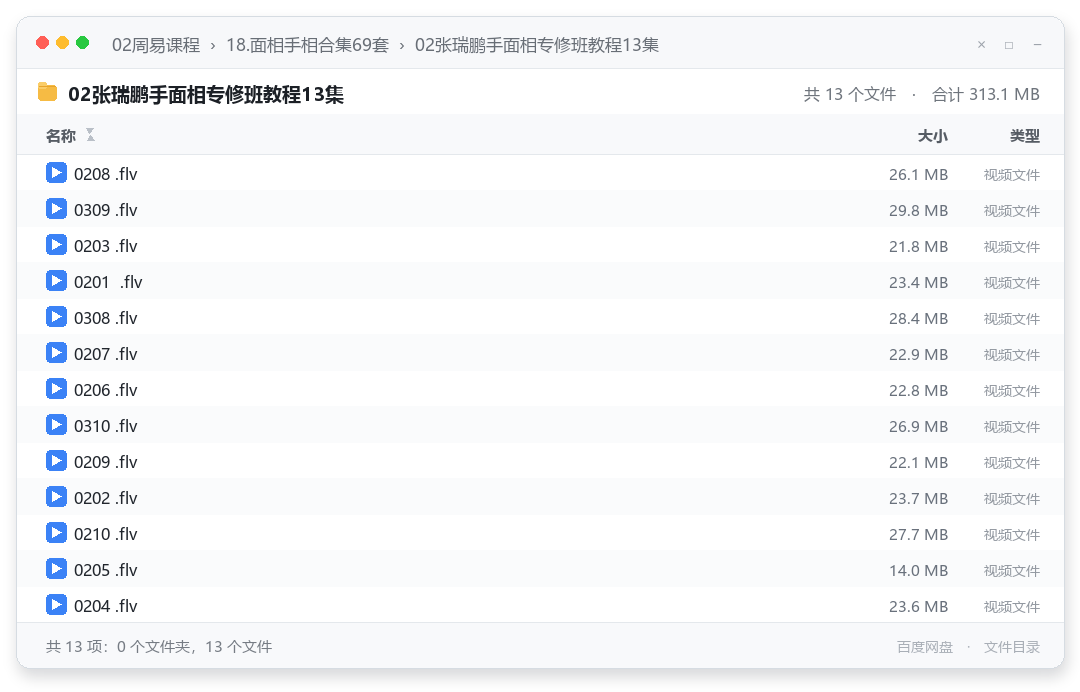Click 02张瑞鹏手面相专修班教程13集 breadcrumb
Screen dimensions: 1080x692
pyautogui.click(x=537, y=45)
